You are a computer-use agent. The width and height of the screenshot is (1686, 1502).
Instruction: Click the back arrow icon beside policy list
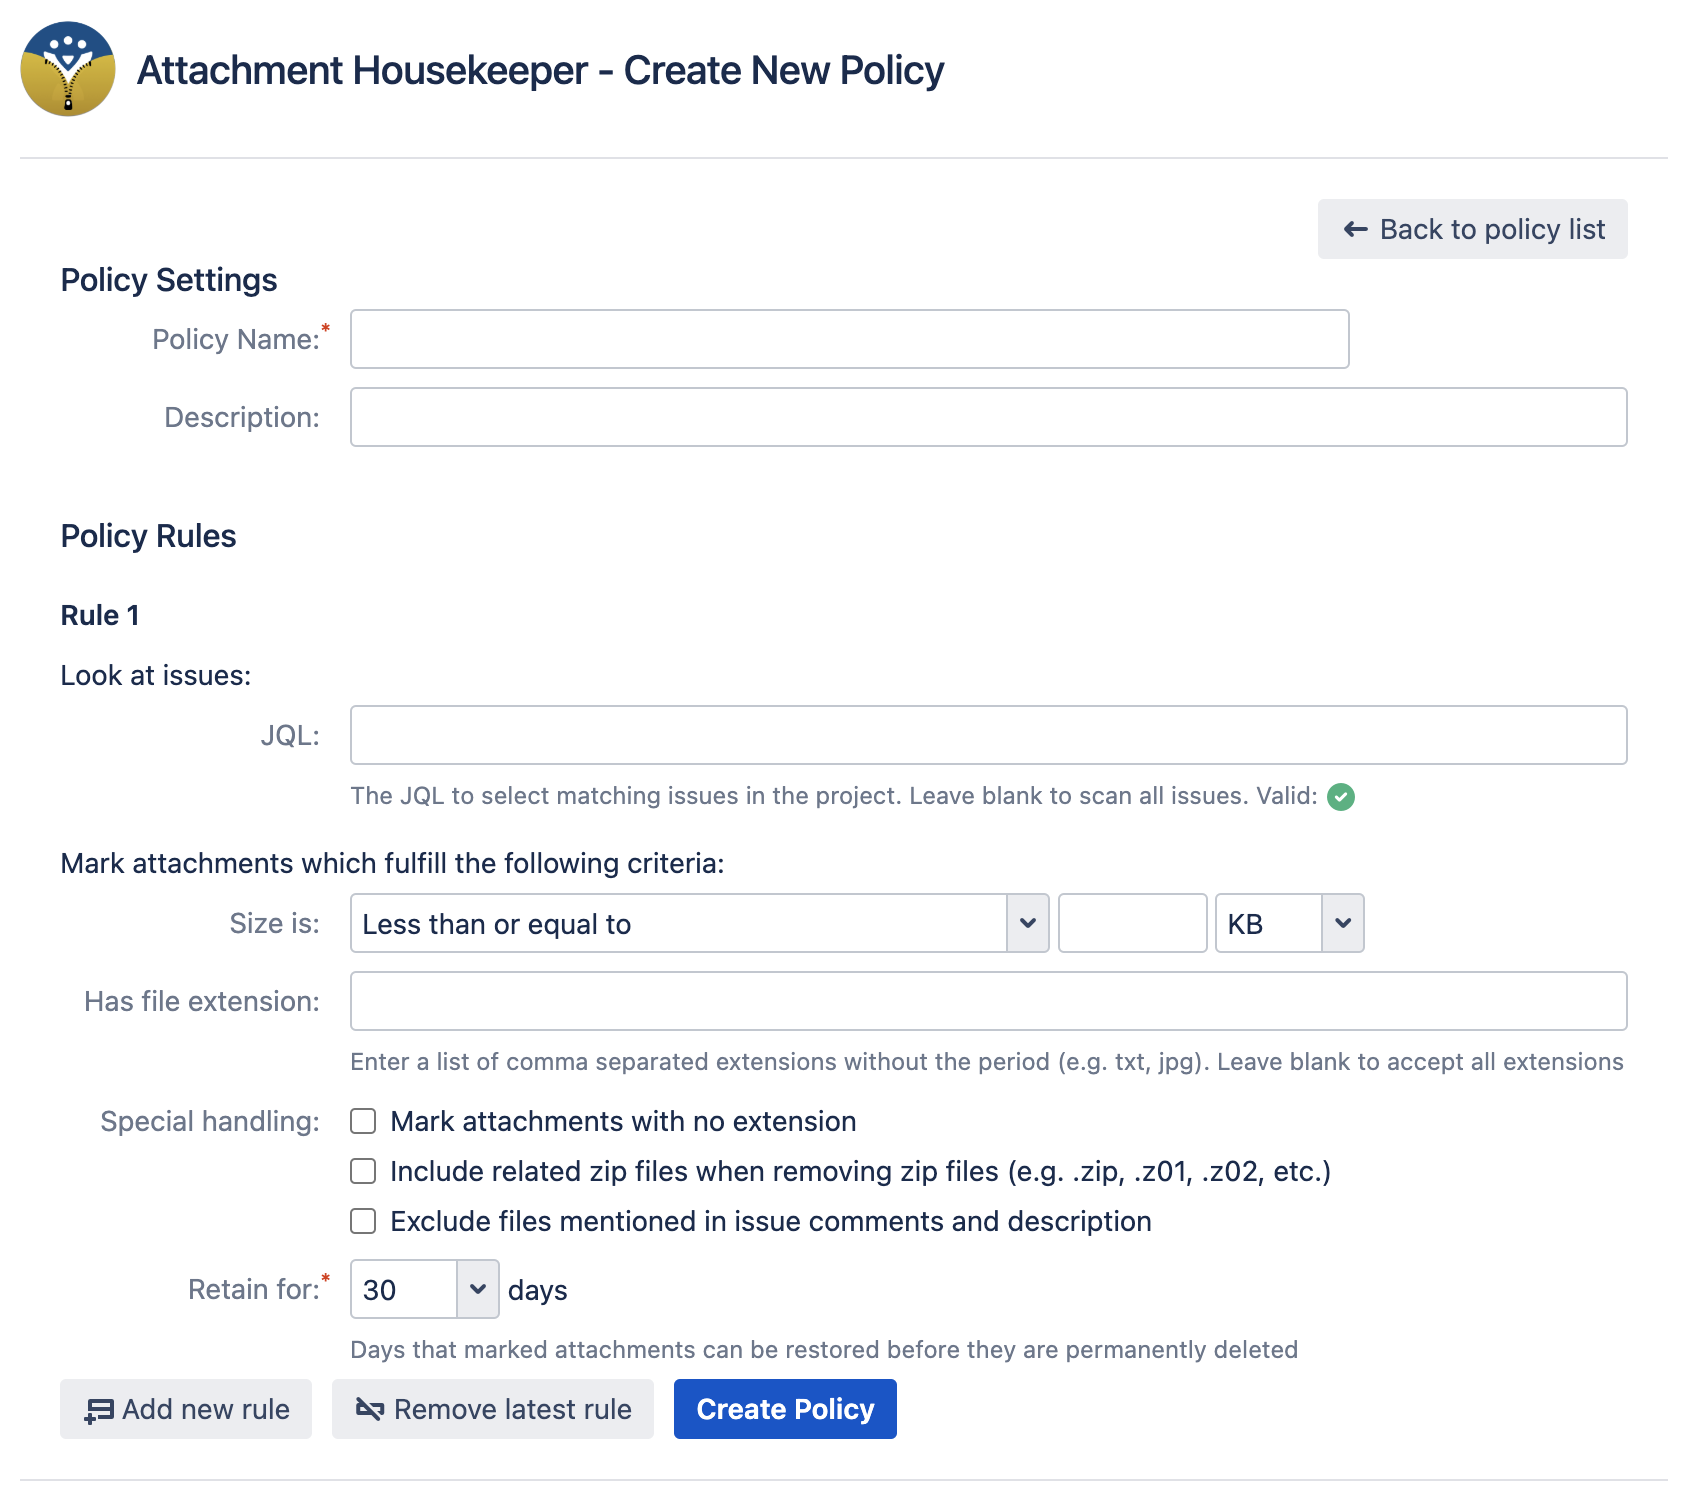1355,229
